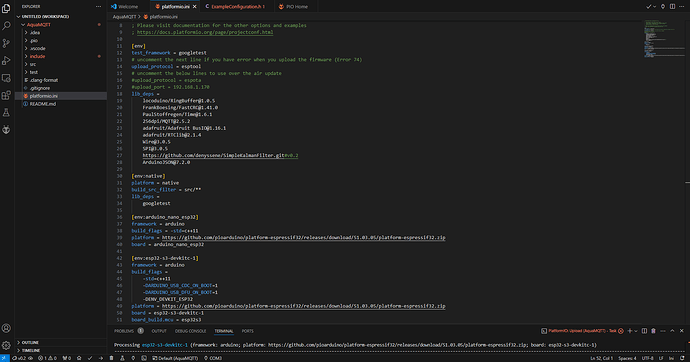The height and width of the screenshot is (362, 690).
Task: Open the docs.platformio.org projectconf link
Action: click(205, 32)
